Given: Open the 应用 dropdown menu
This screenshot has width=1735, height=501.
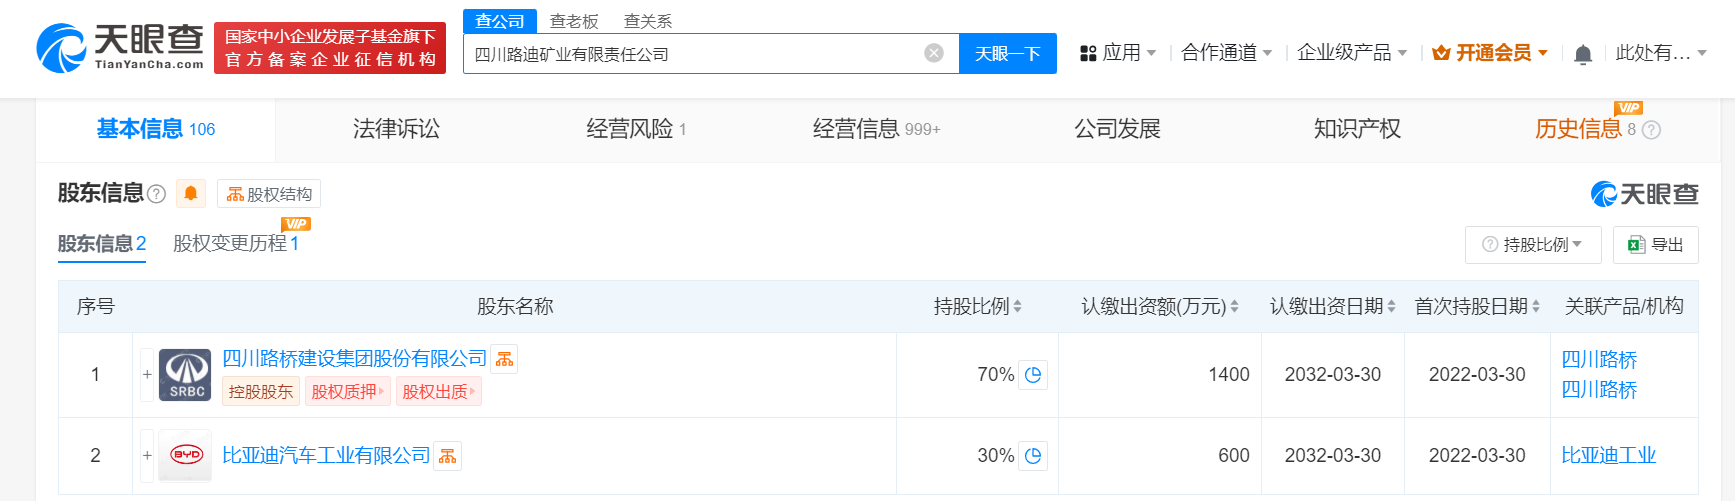Looking at the screenshot, I should tap(1119, 53).
